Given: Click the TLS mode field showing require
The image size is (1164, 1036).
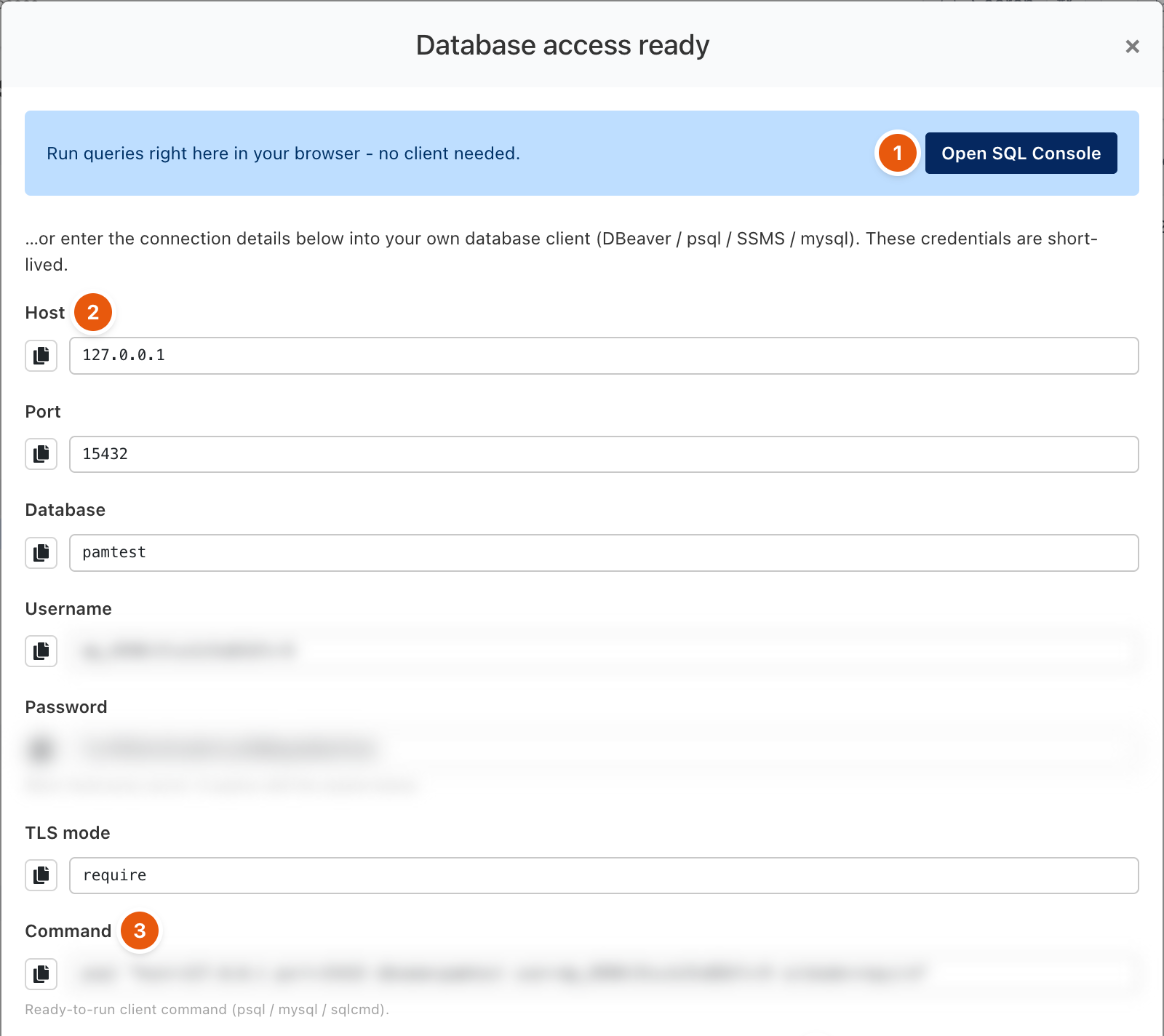Looking at the screenshot, I should [x=604, y=875].
